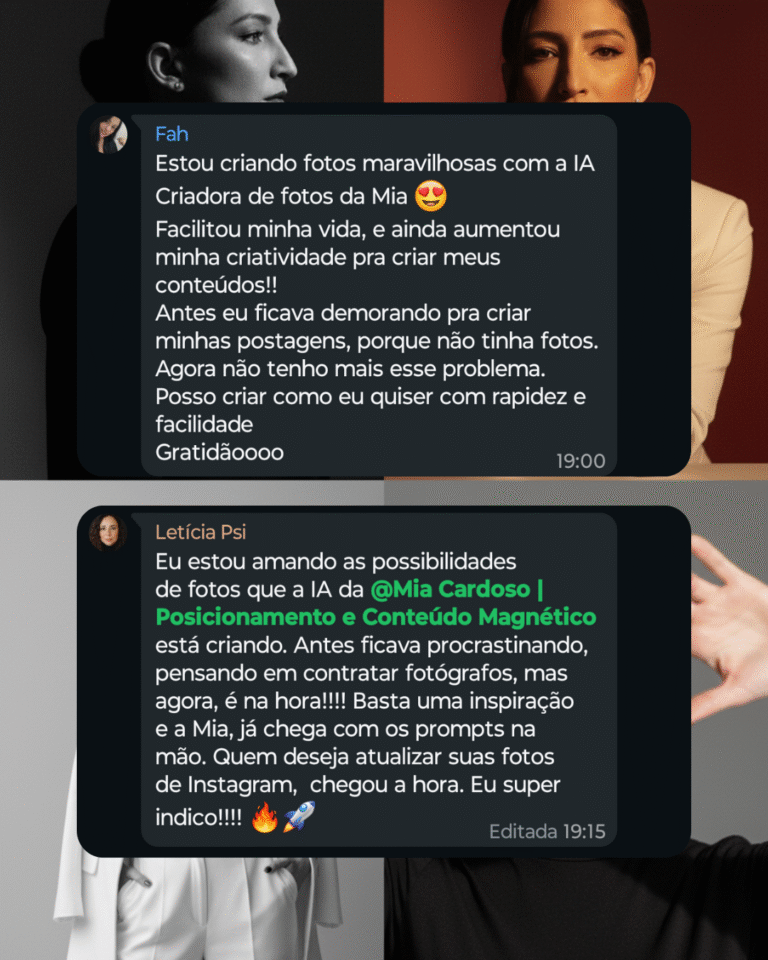Select Letícia's message starting Eu estou amando
Screen dimensions: 768x960
pos(378,680)
